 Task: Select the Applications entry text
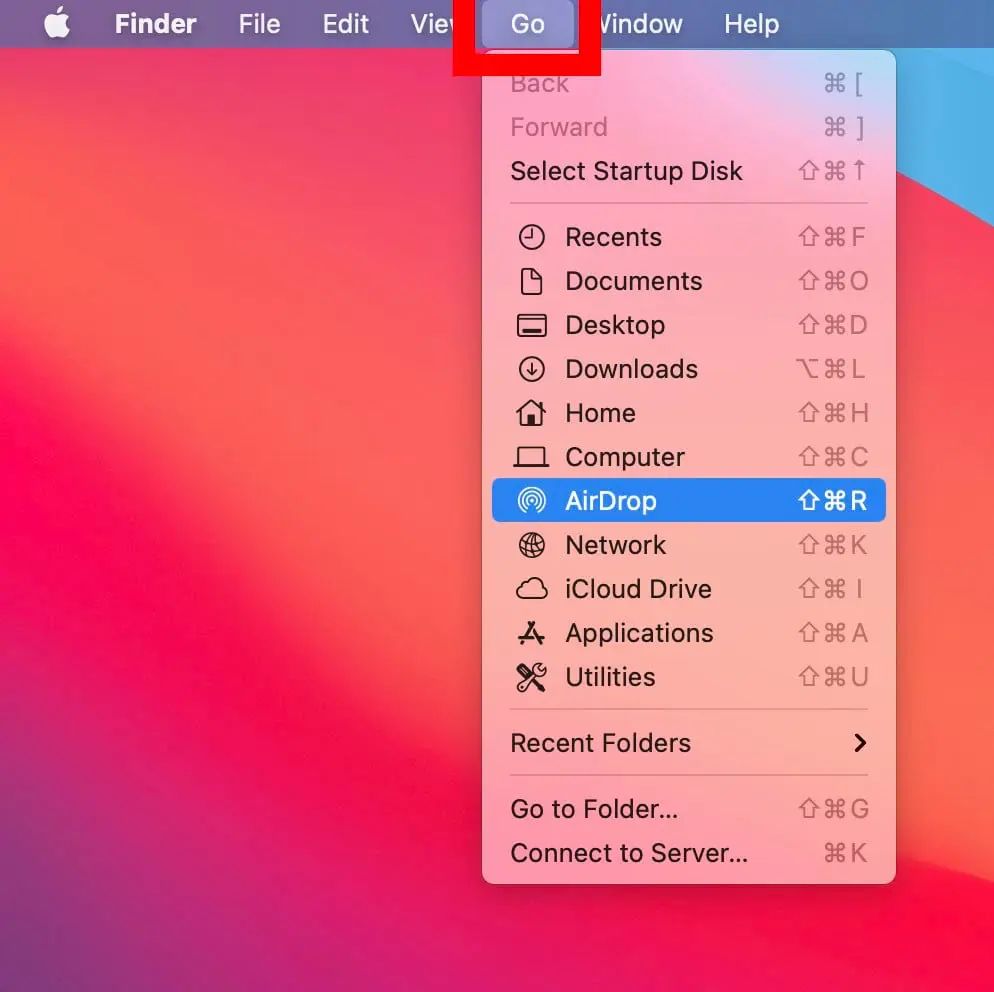point(639,633)
